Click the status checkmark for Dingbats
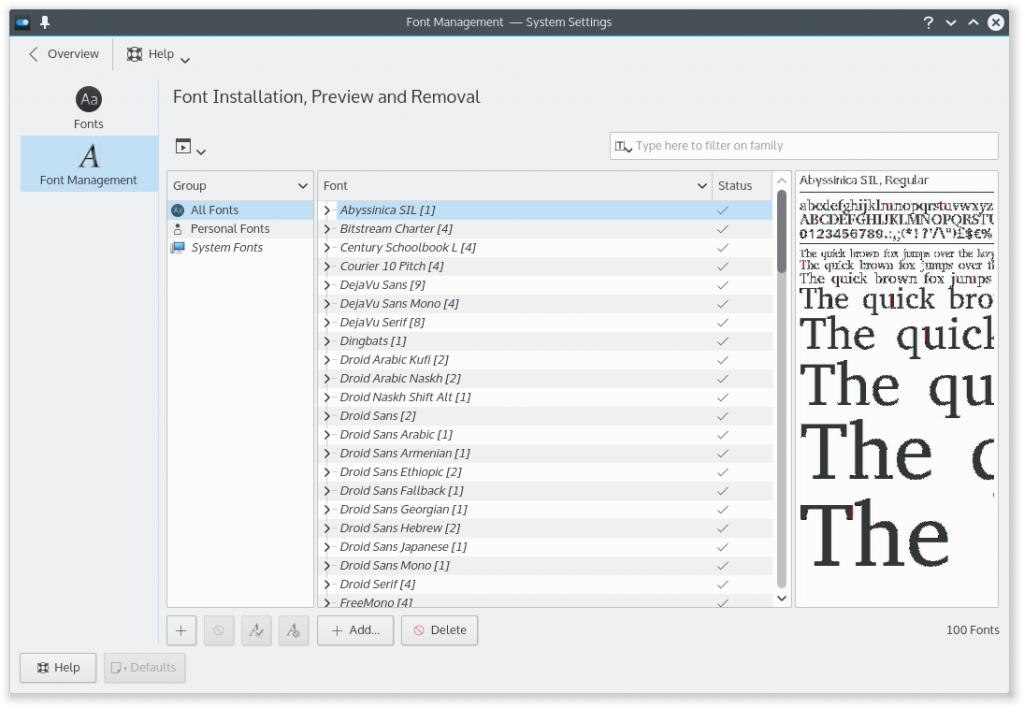This screenshot has height=708, width=1024. (x=722, y=341)
